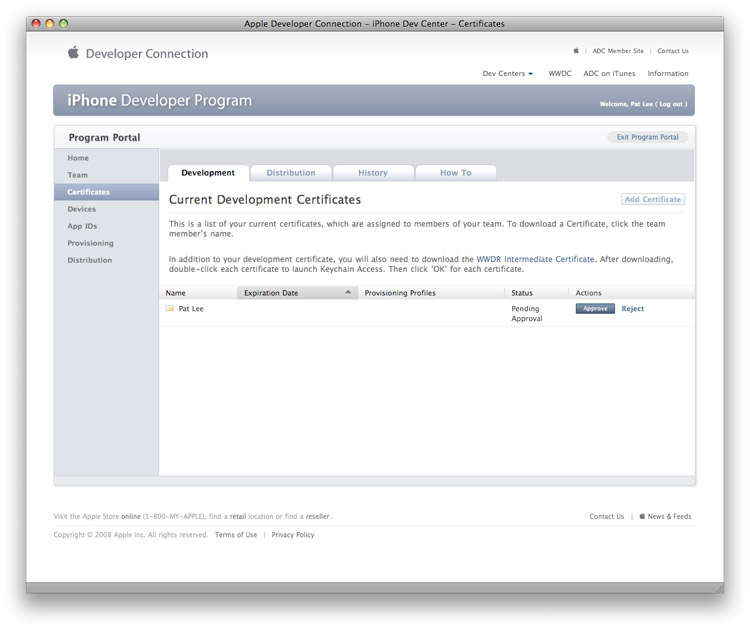Minimize the window with yellow button
The width and height of the screenshot is (750, 629).
pos(50,23)
